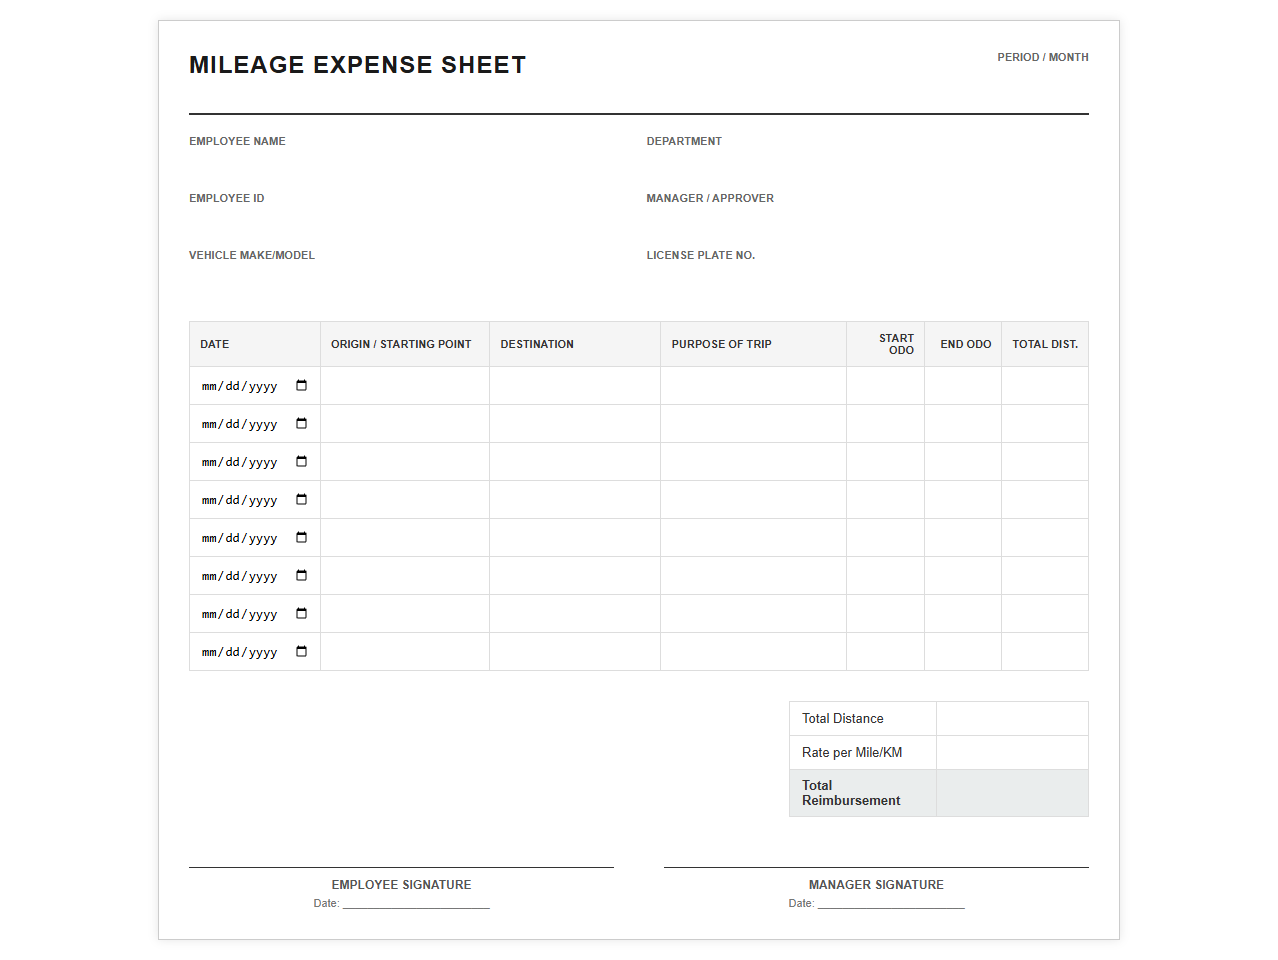The image size is (1278, 960).
Task: Click the employee signature Date line
Action: (416, 902)
